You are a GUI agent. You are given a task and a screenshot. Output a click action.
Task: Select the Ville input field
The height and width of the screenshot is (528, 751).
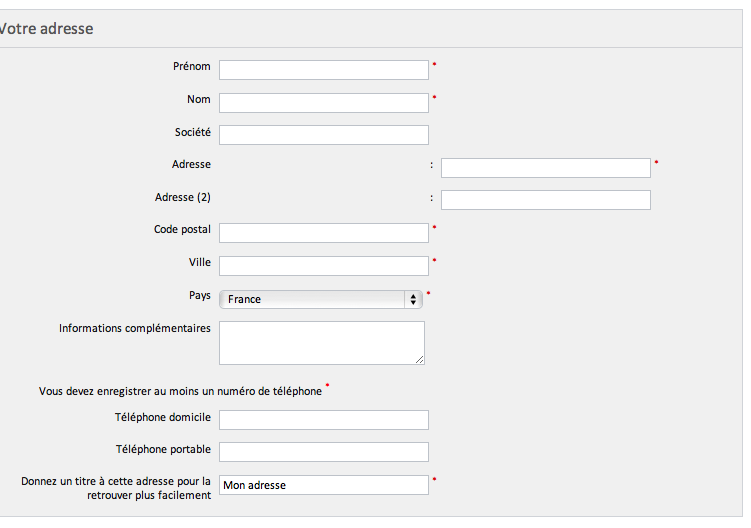tap(324, 266)
